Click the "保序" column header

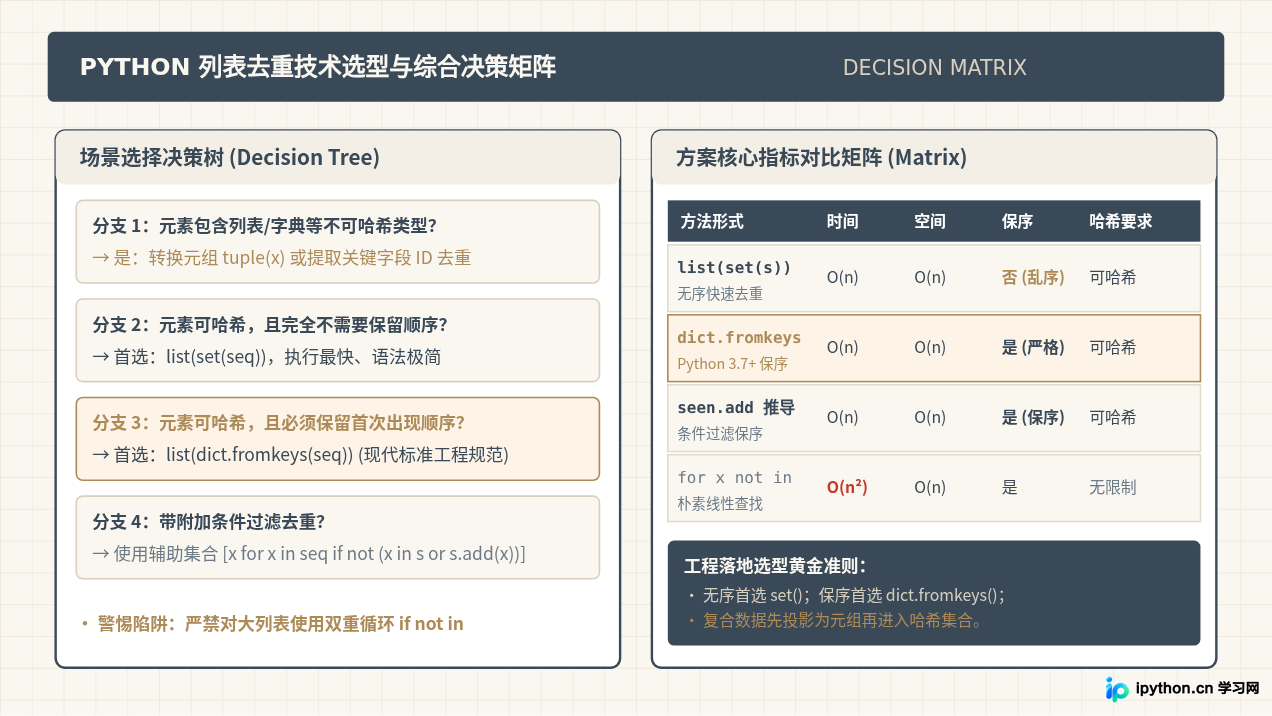pyautogui.click(x=1017, y=221)
